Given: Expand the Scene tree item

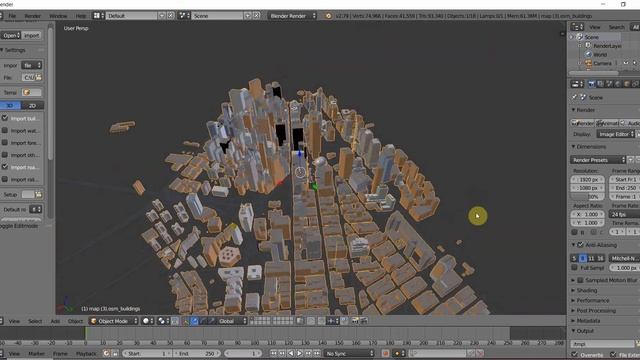Looking at the screenshot, I should click(572, 37).
